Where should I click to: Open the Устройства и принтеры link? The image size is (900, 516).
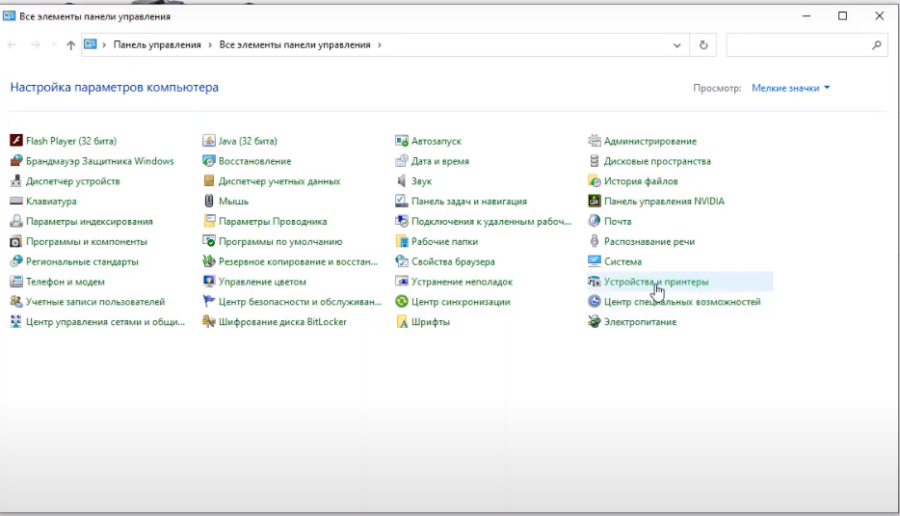tap(656, 282)
